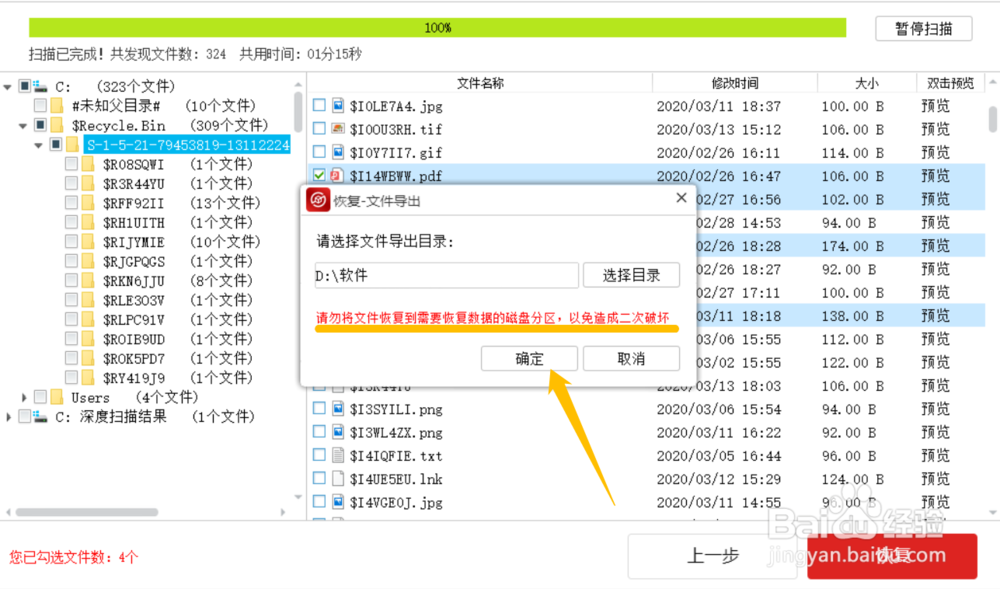The height and width of the screenshot is (589, 1000).
Task: Check the $IOY7II7.gif file checkbox
Action: (318, 152)
